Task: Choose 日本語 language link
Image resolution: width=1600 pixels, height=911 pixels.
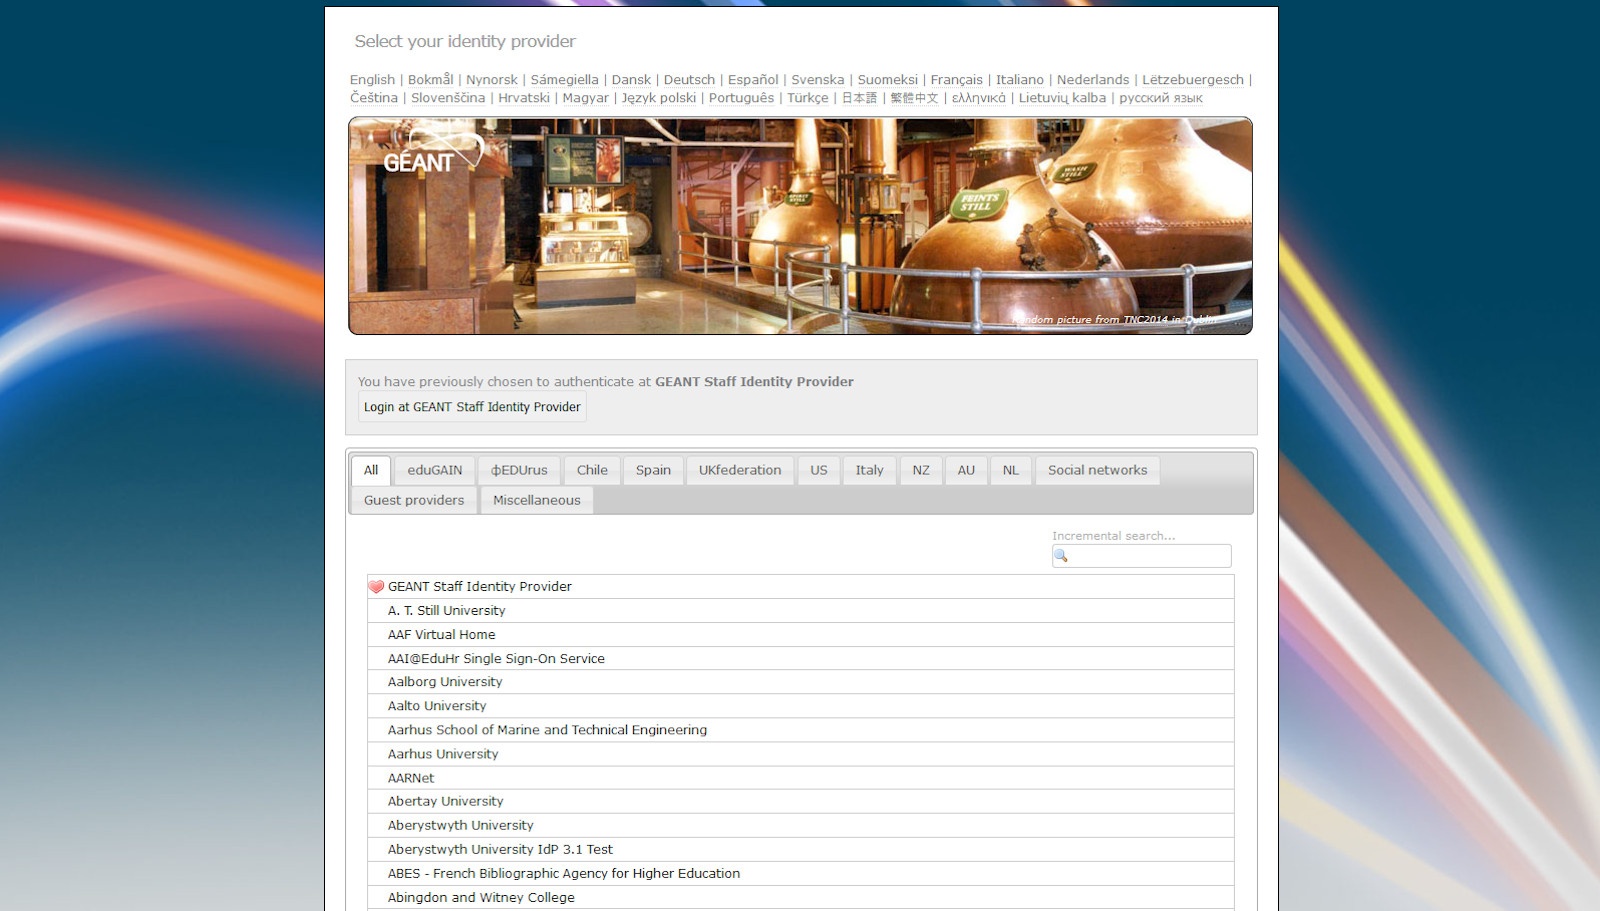Action: pyautogui.click(x=859, y=98)
